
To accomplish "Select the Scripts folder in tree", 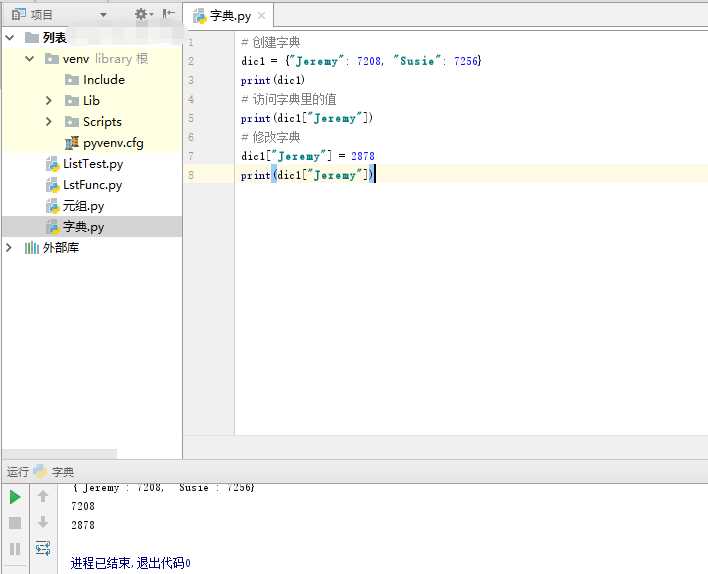I will pos(102,121).
